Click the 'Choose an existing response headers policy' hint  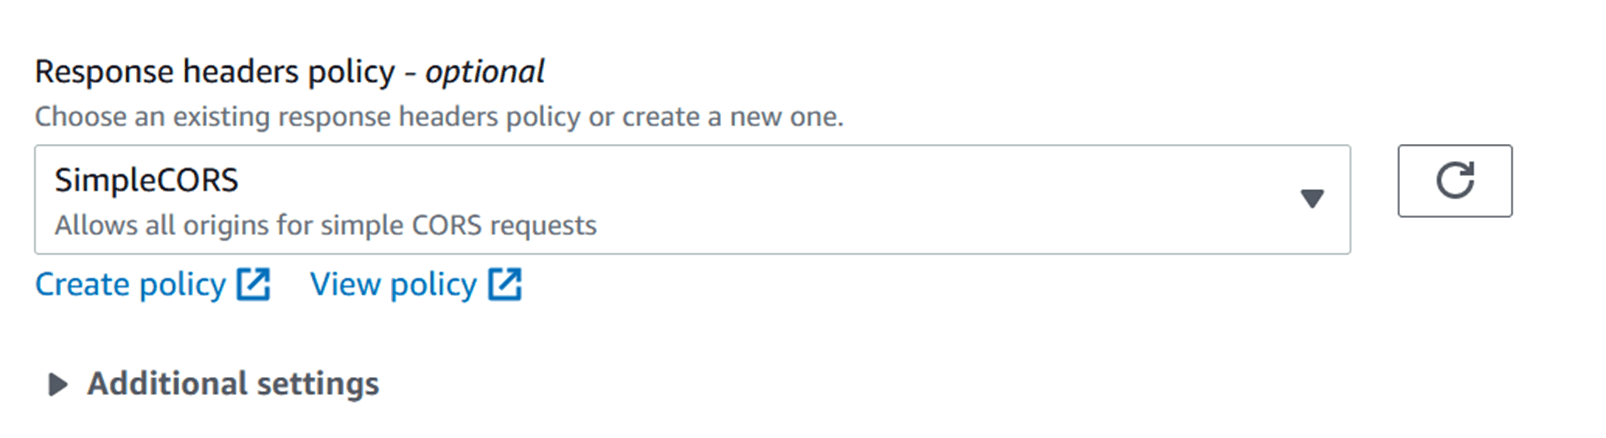pos(439,117)
